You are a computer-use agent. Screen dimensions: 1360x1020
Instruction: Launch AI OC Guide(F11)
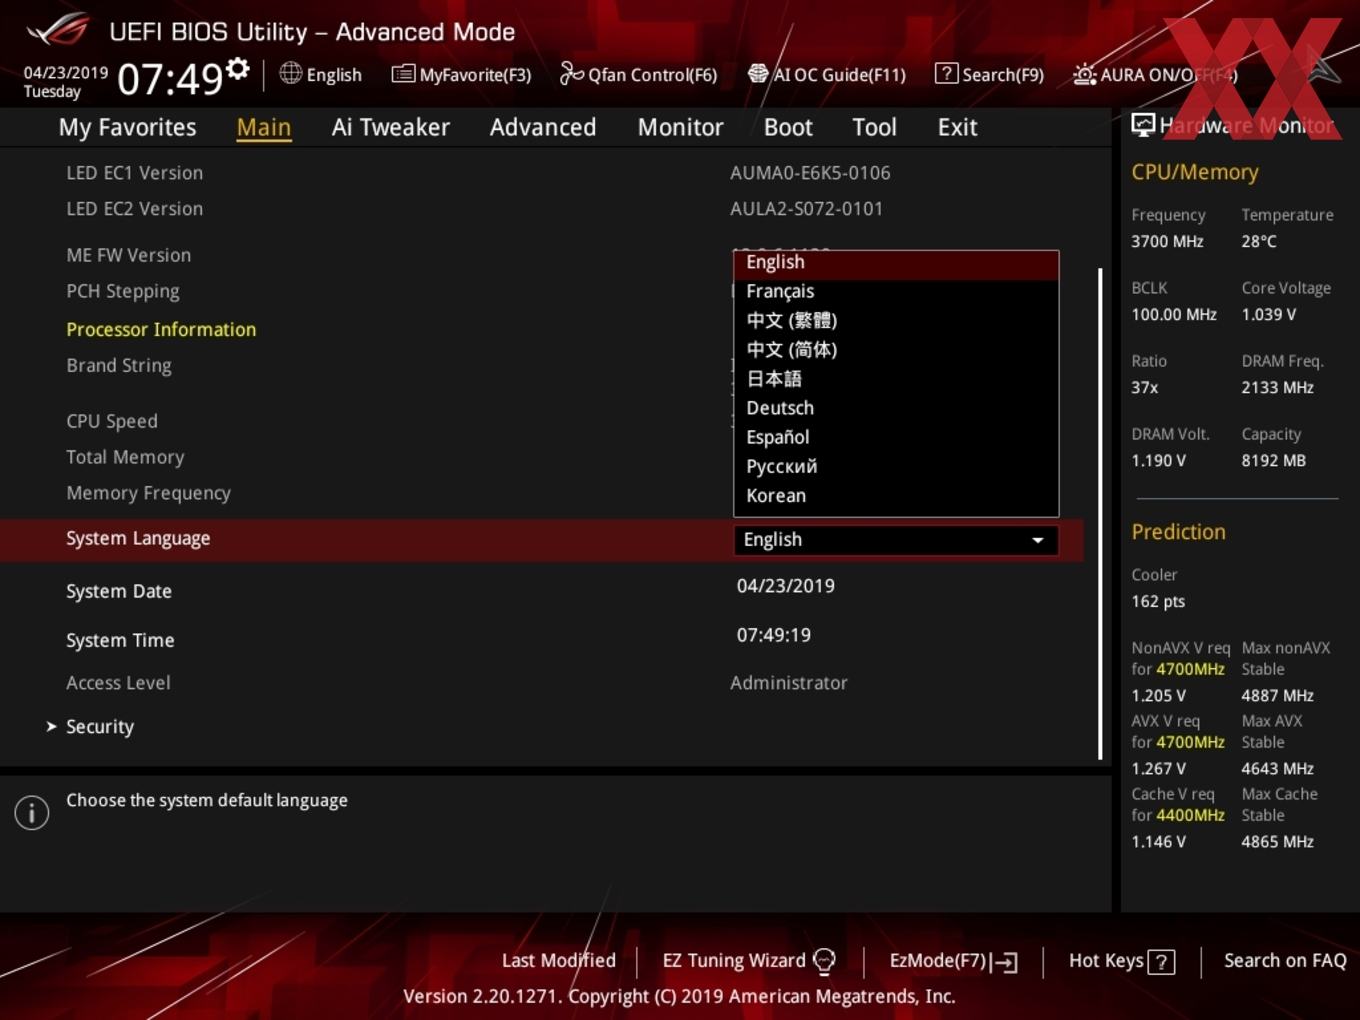click(827, 75)
